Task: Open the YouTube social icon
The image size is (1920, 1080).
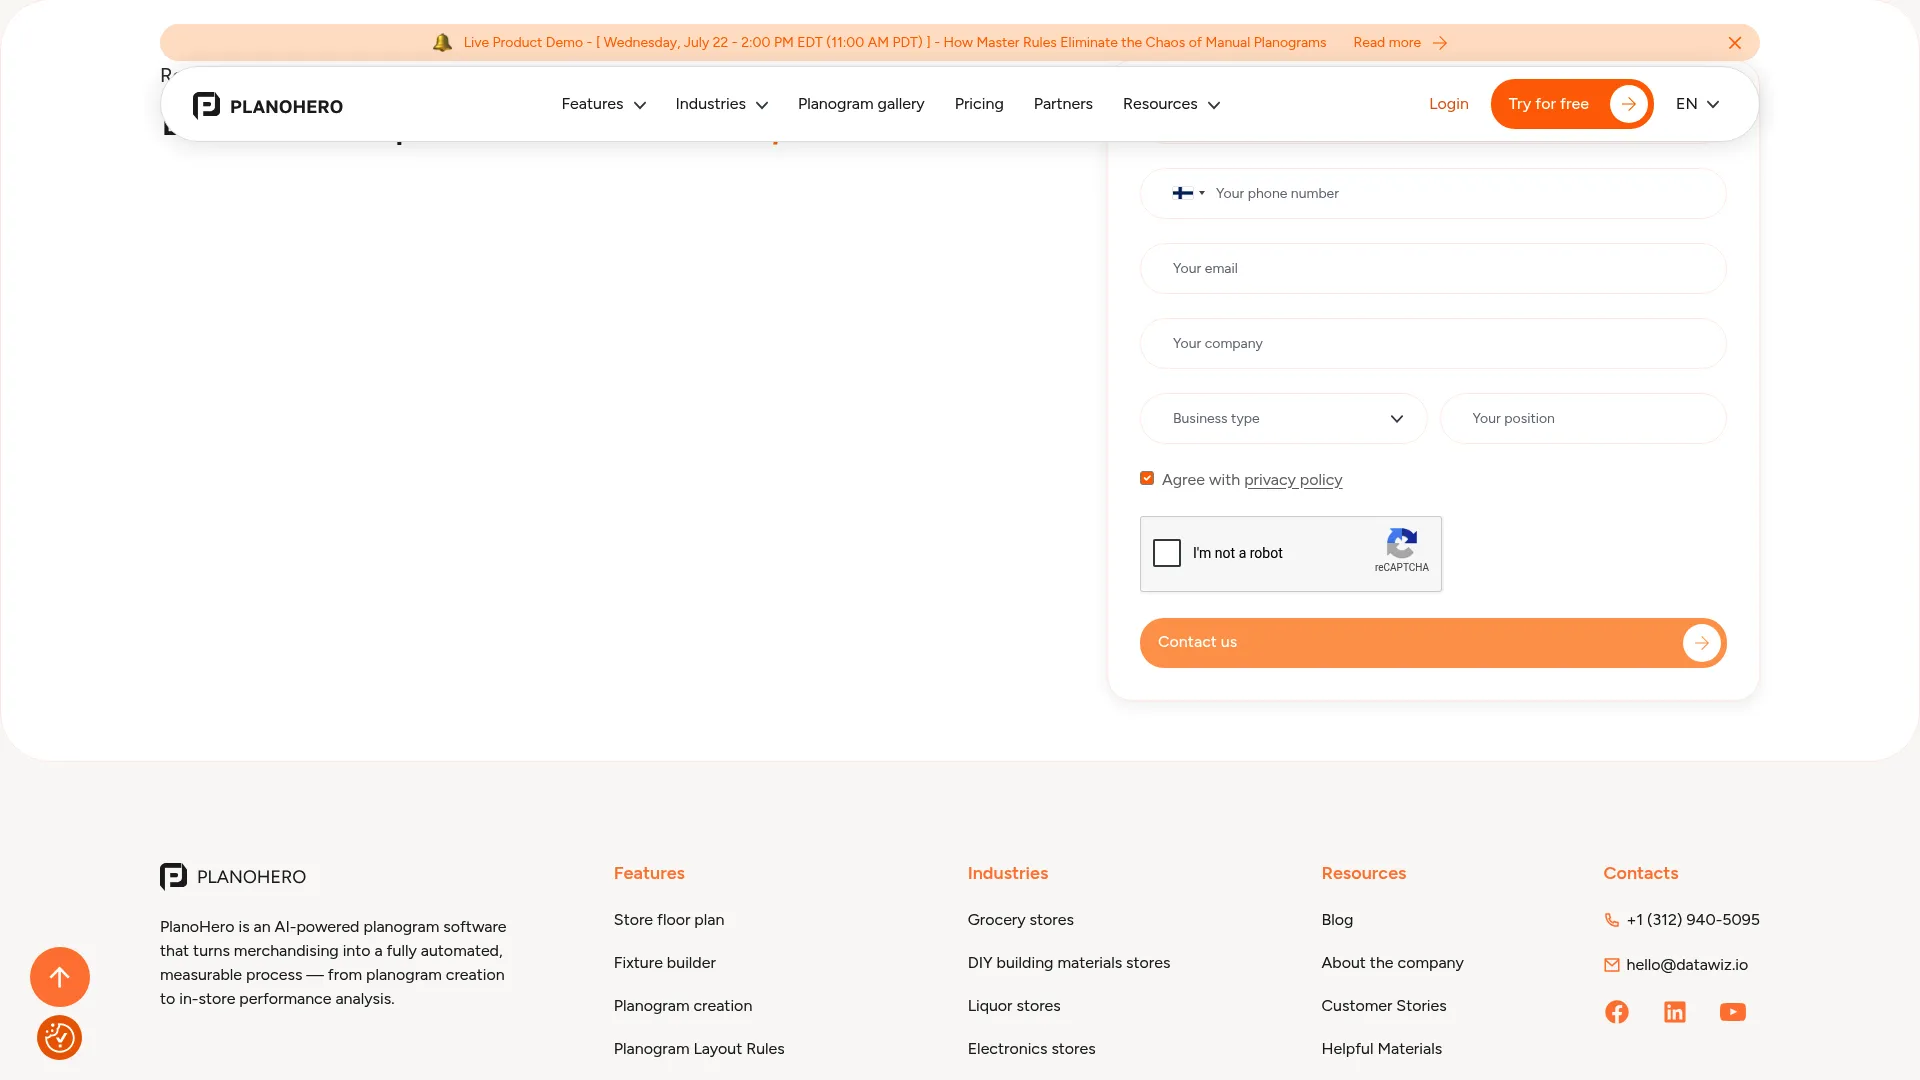Action: coord(1733,1012)
